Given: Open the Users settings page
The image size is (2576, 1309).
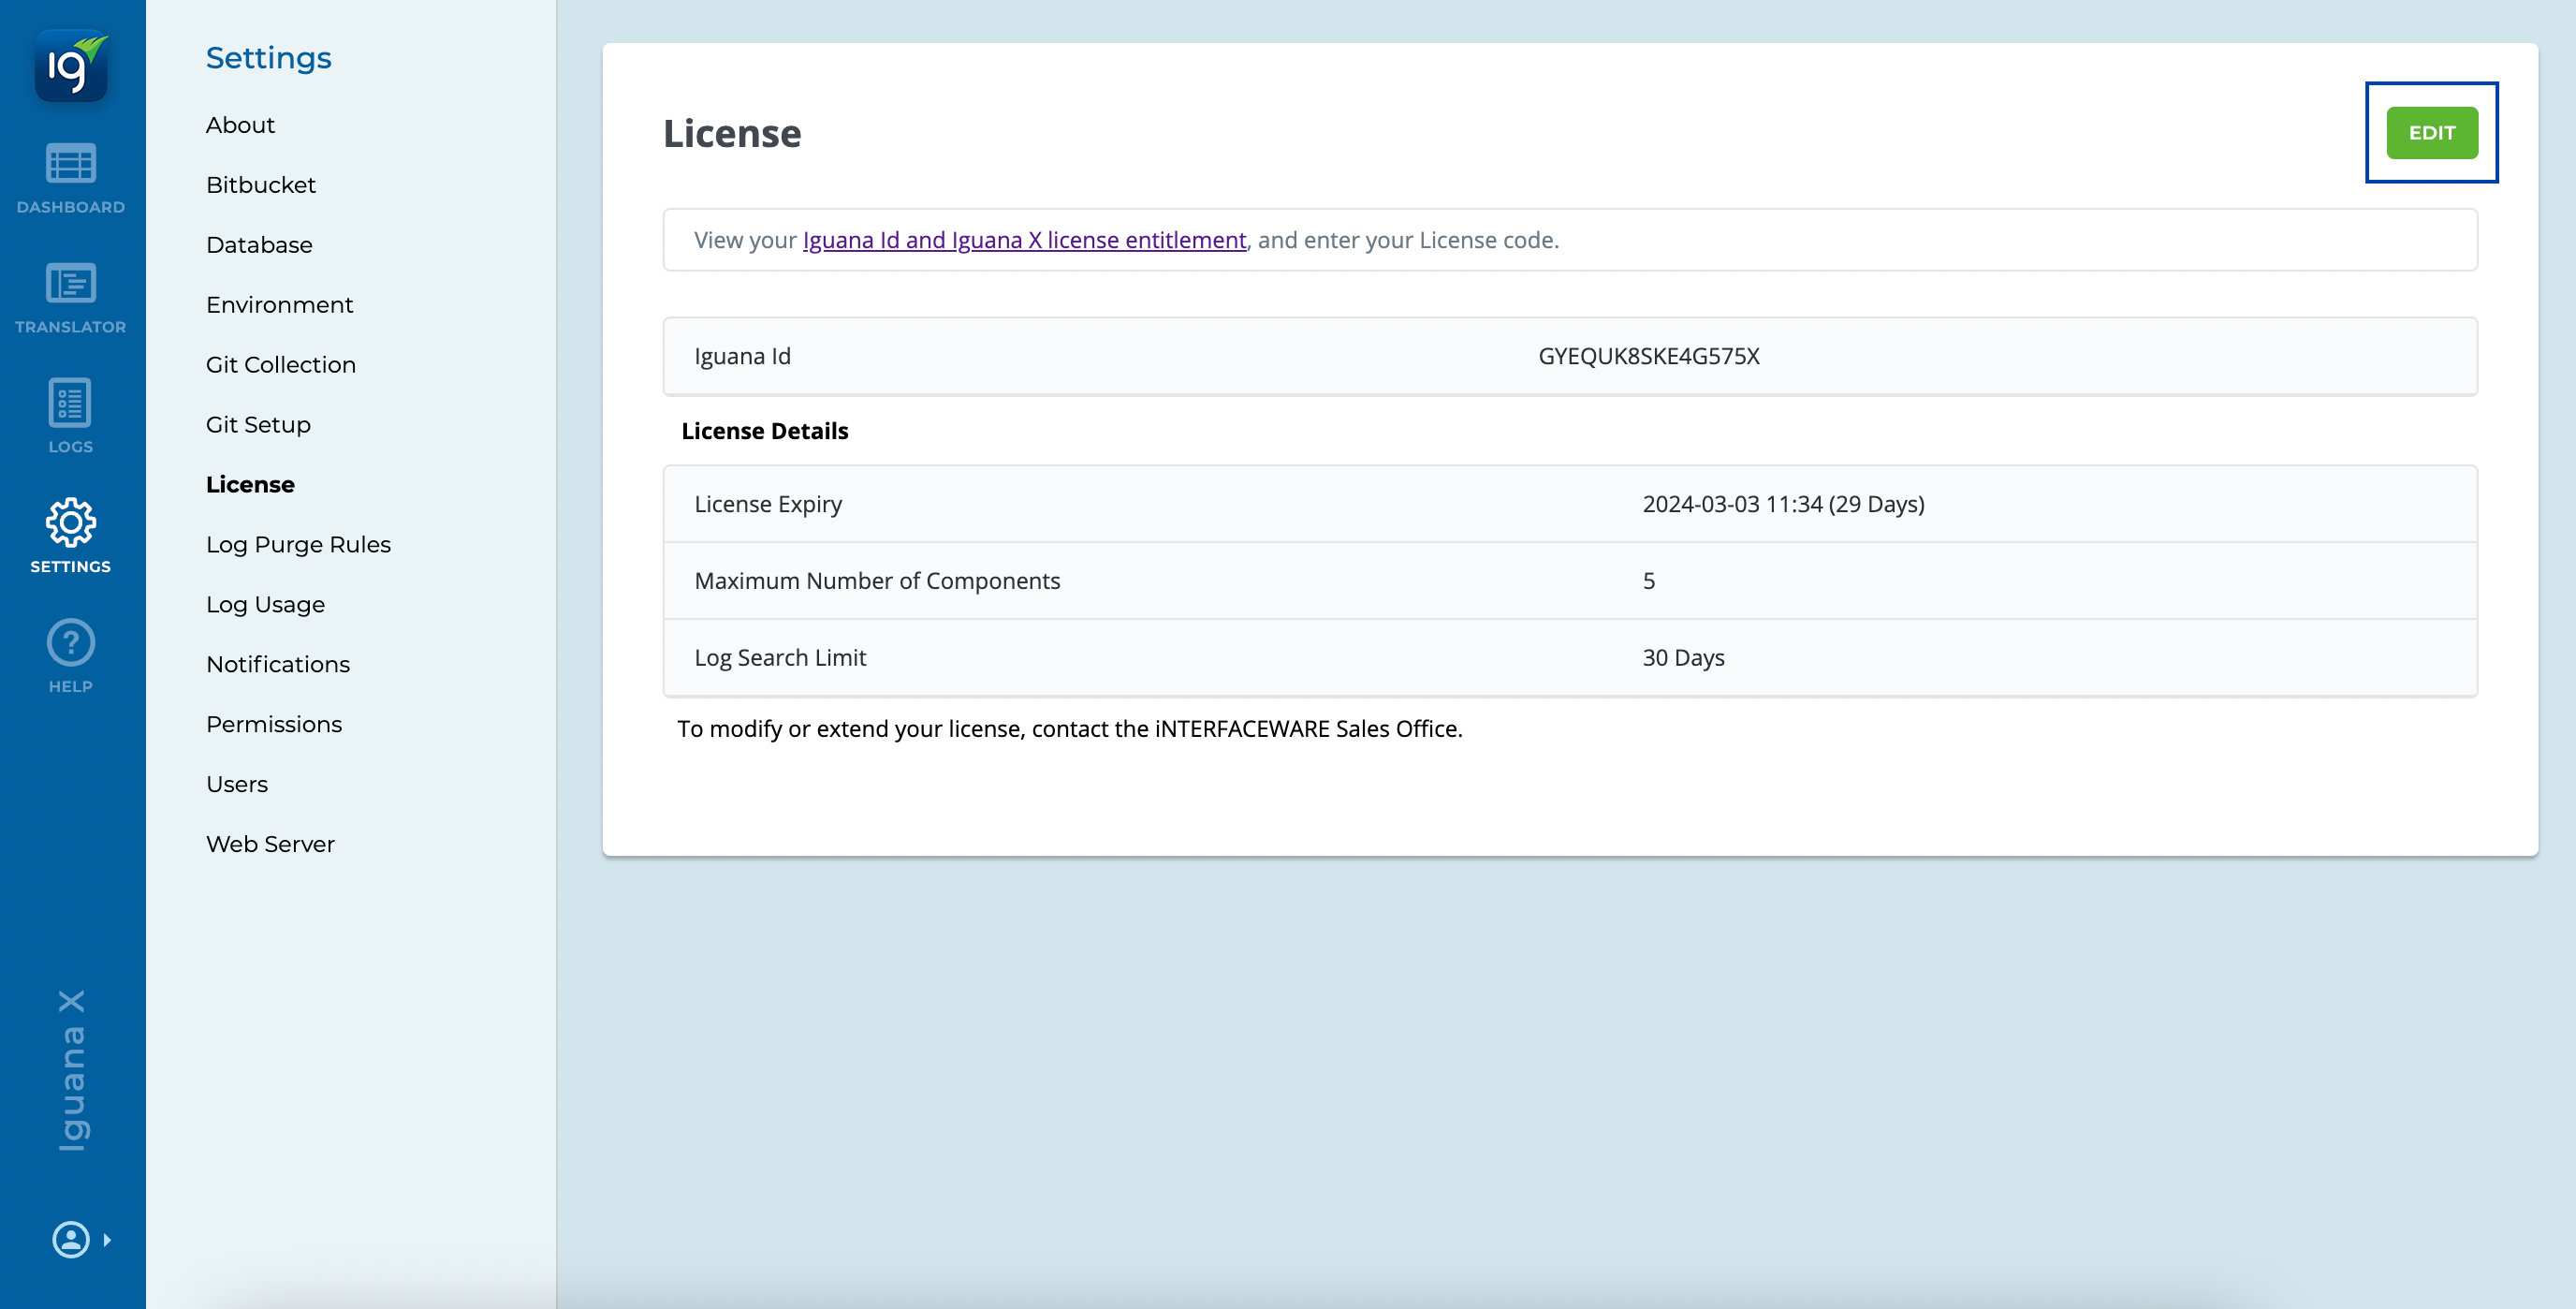Looking at the screenshot, I should click(236, 785).
